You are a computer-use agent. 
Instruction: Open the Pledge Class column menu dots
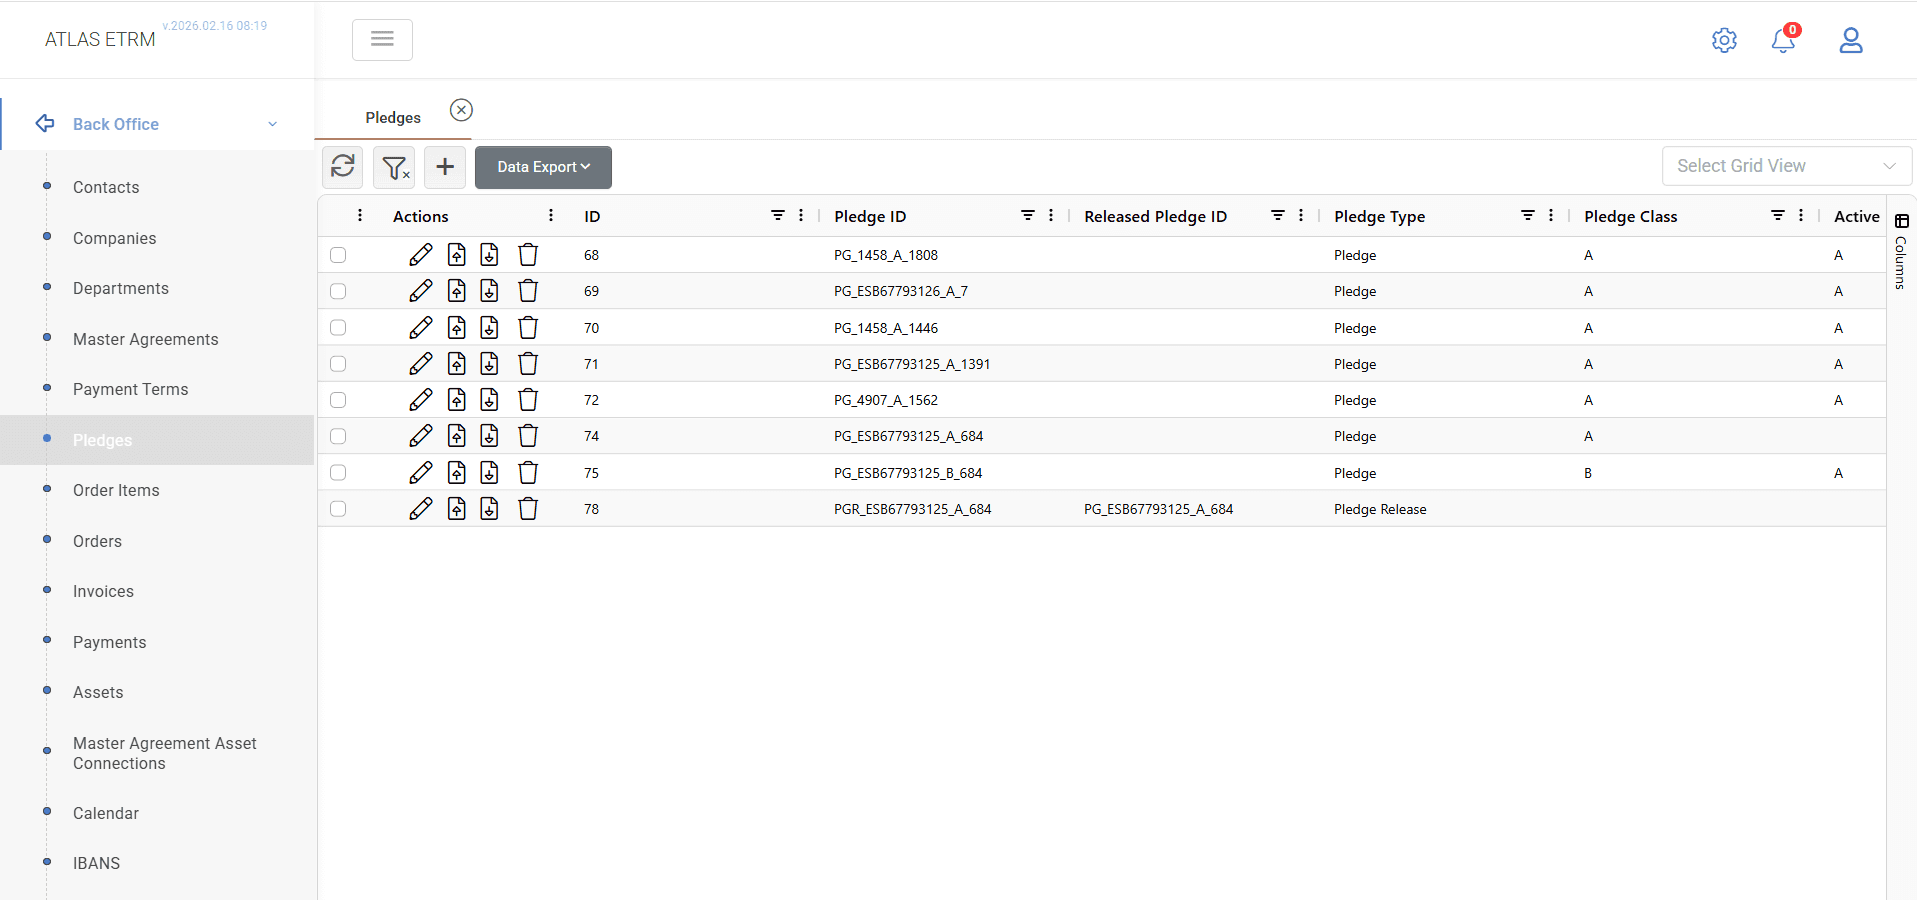click(1801, 216)
